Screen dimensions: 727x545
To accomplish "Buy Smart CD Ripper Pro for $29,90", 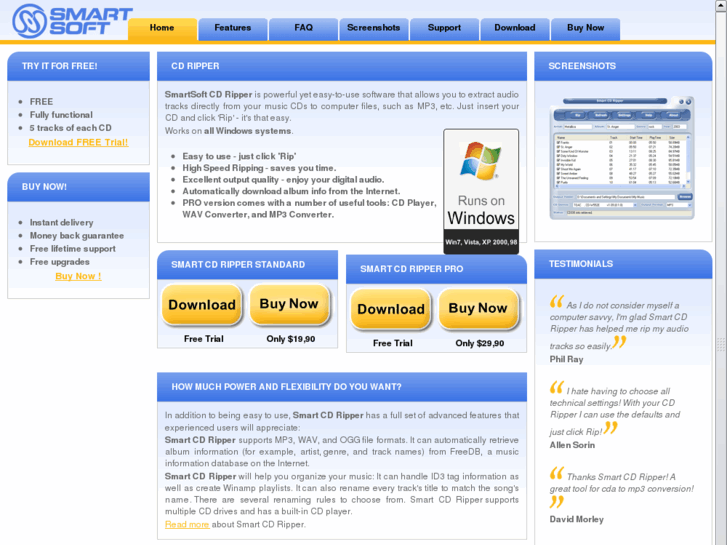I will click(x=478, y=308).
